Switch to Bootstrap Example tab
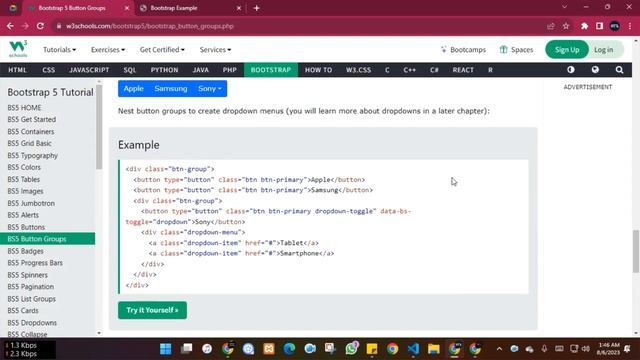 [190, 8]
